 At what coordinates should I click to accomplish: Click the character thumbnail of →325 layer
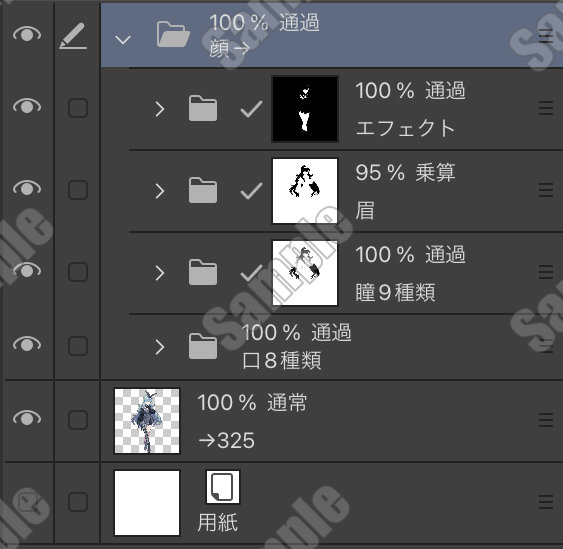click(x=147, y=421)
